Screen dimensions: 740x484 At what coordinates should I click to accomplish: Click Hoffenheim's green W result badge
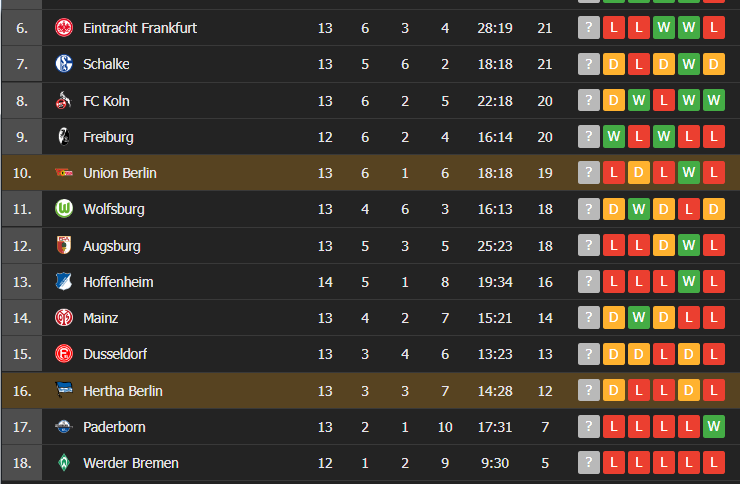[689, 282]
